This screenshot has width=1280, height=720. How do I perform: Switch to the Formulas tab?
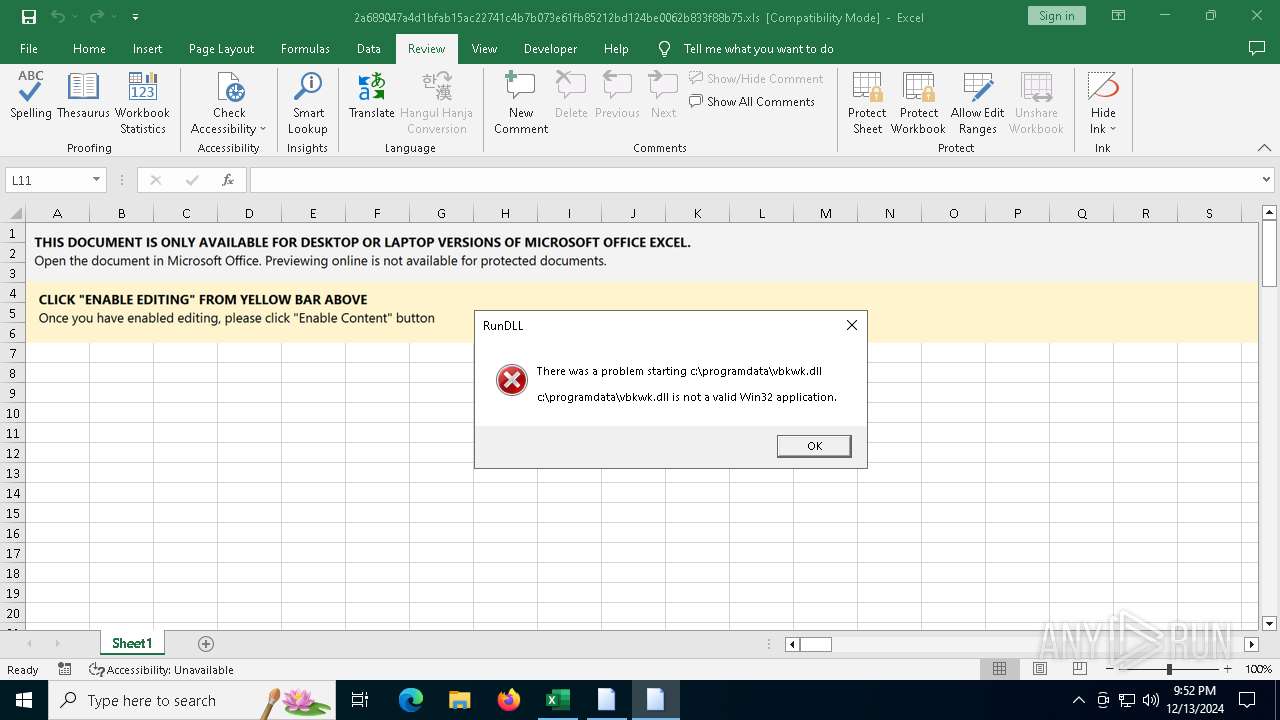coord(305,48)
